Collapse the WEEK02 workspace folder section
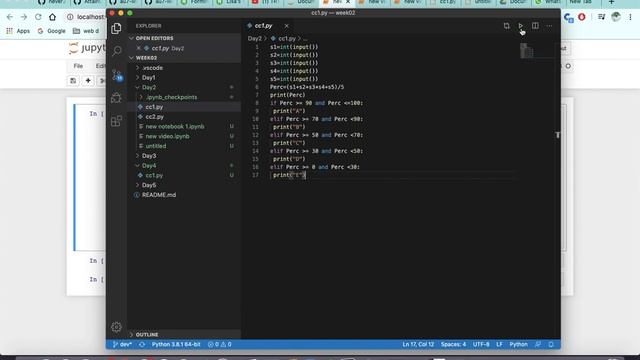The width and height of the screenshot is (640, 360). [x=184, y=58]
